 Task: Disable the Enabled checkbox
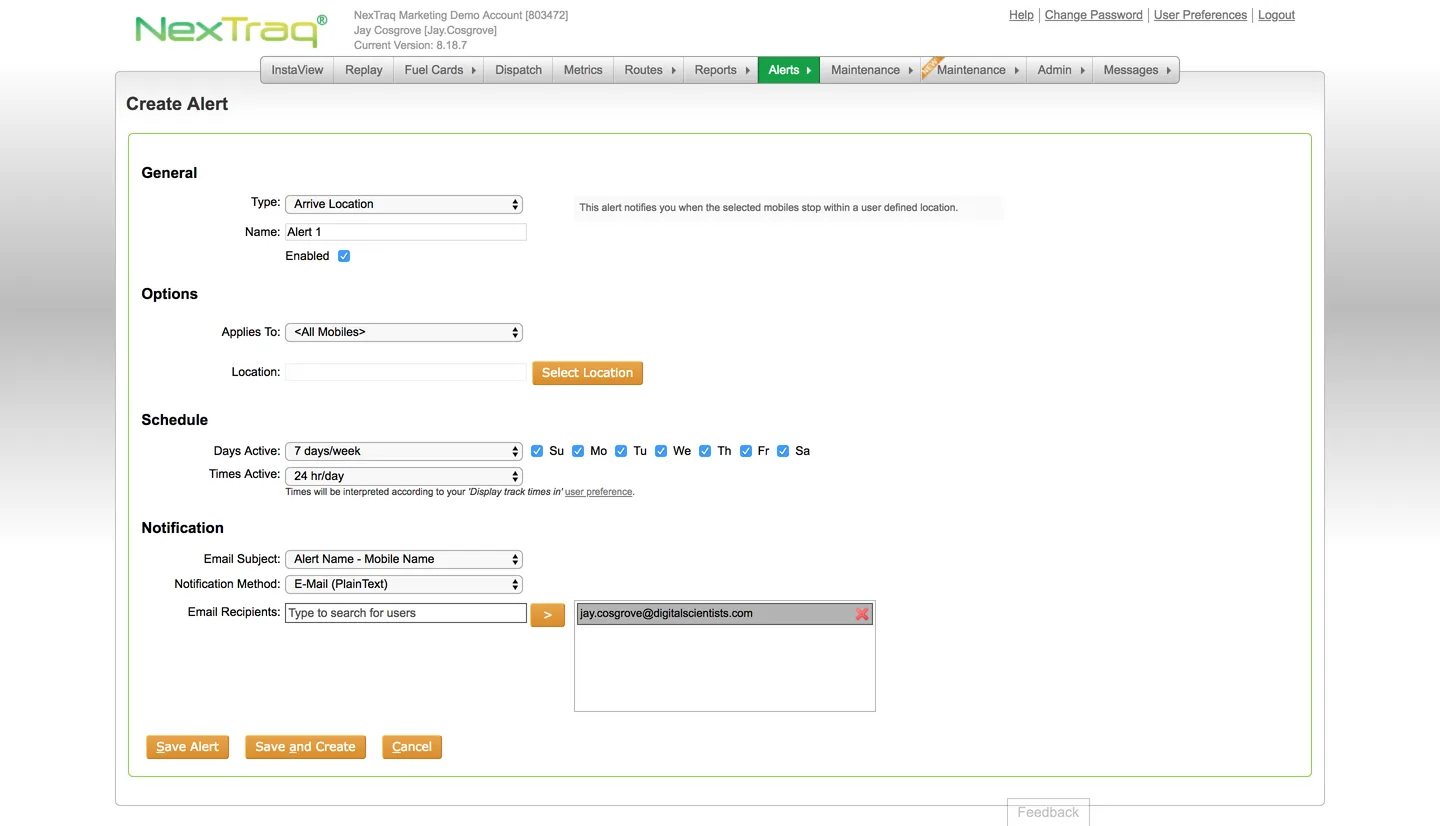click(343, 255)
